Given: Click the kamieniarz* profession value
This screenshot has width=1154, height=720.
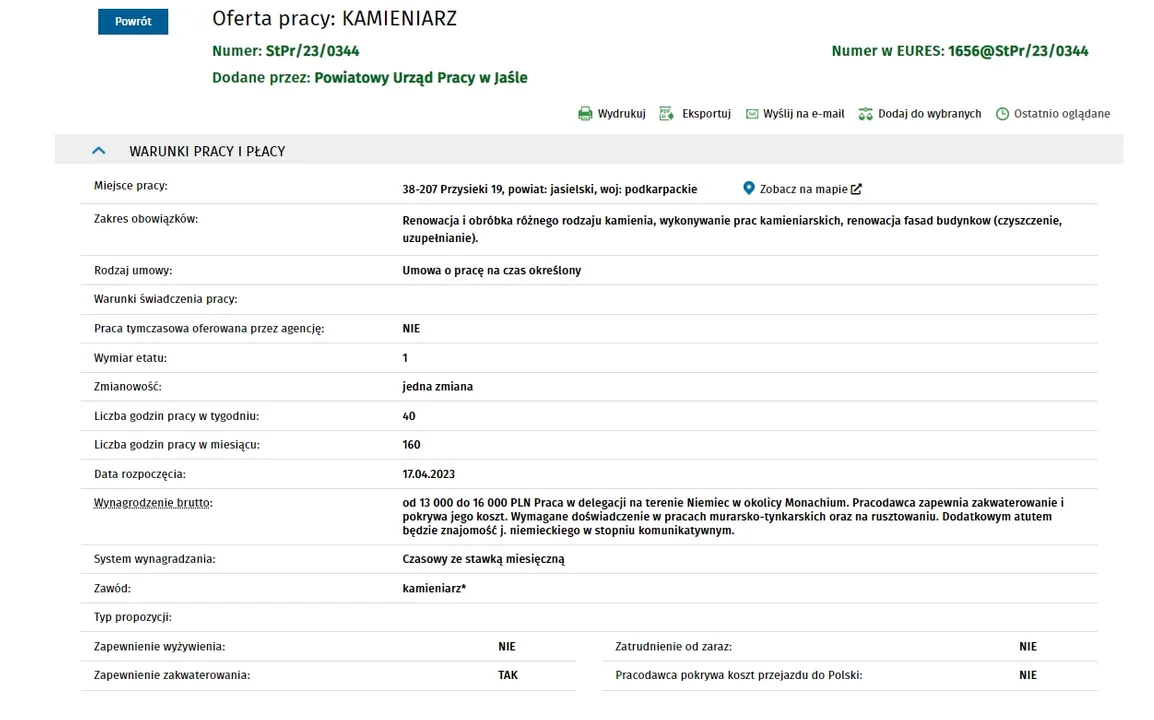Looking at the screenshot, I should coord(434,588).
